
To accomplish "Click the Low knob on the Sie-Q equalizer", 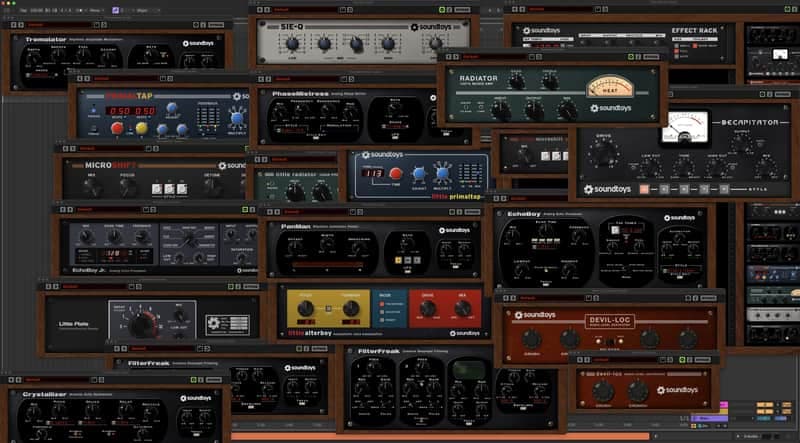I will (x=292, y=43).
